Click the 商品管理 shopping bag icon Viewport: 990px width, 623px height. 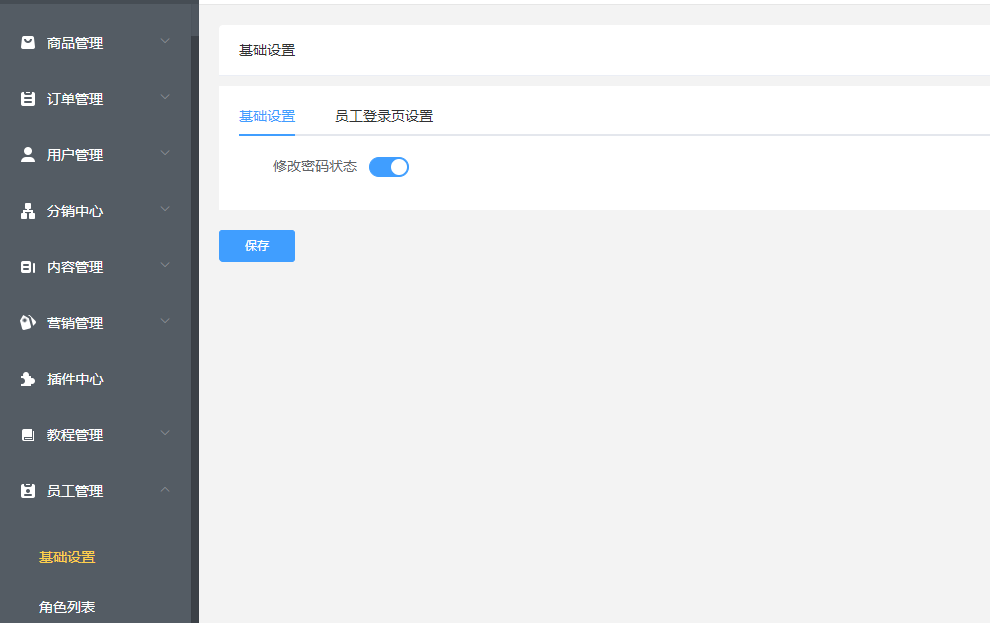coord(28,42)
